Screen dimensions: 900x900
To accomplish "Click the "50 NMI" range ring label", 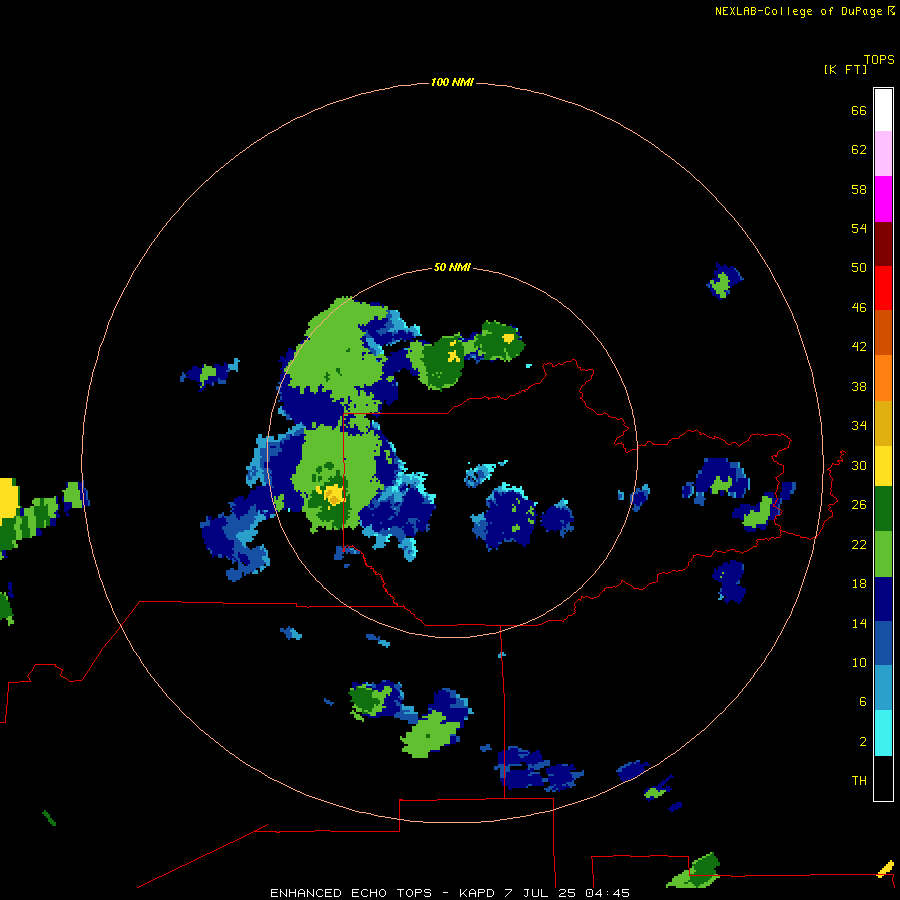I will [x=452, y=267].
